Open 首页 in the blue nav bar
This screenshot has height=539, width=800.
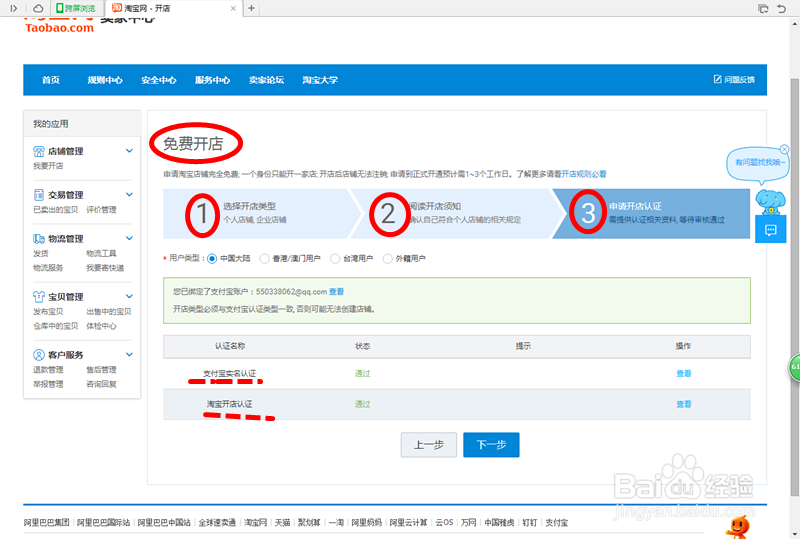[x=51, y=80]
